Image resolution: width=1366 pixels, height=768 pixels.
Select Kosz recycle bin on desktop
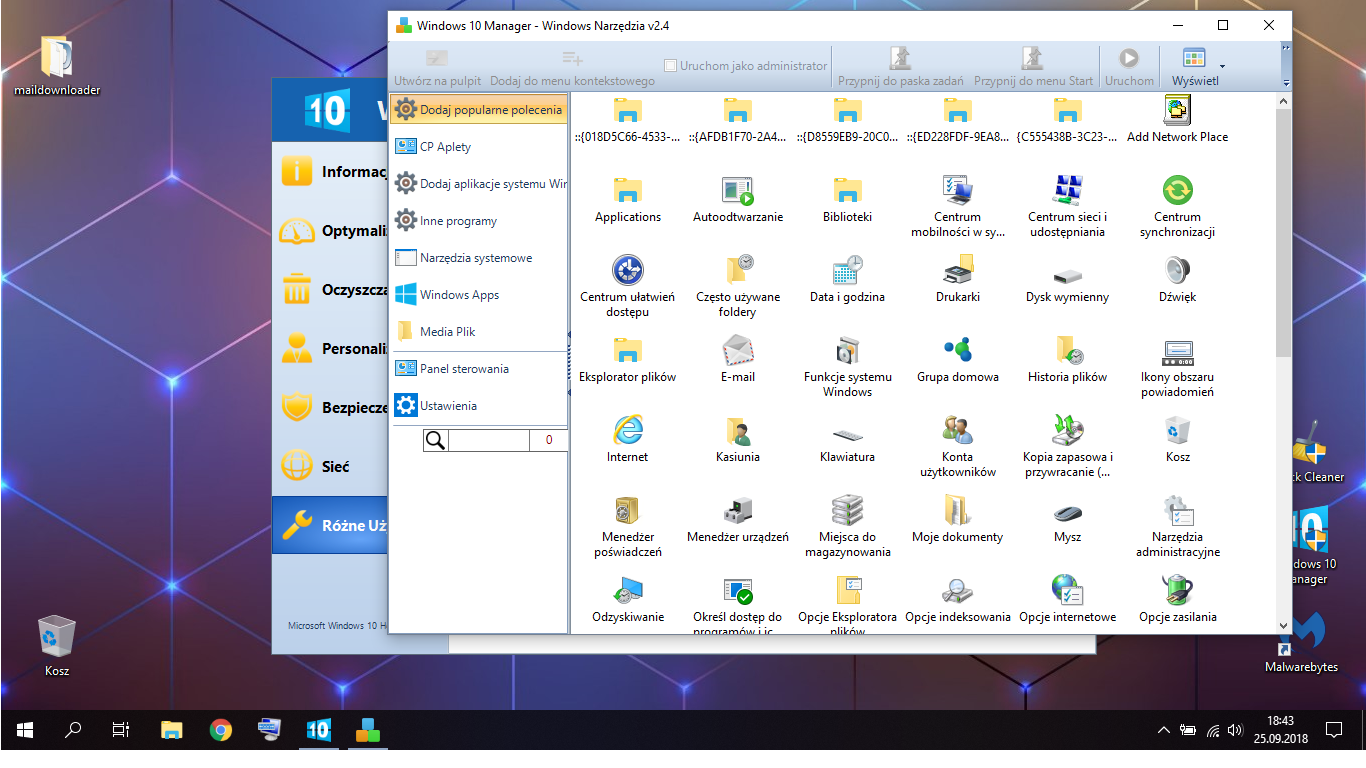(x=57, y=646)
